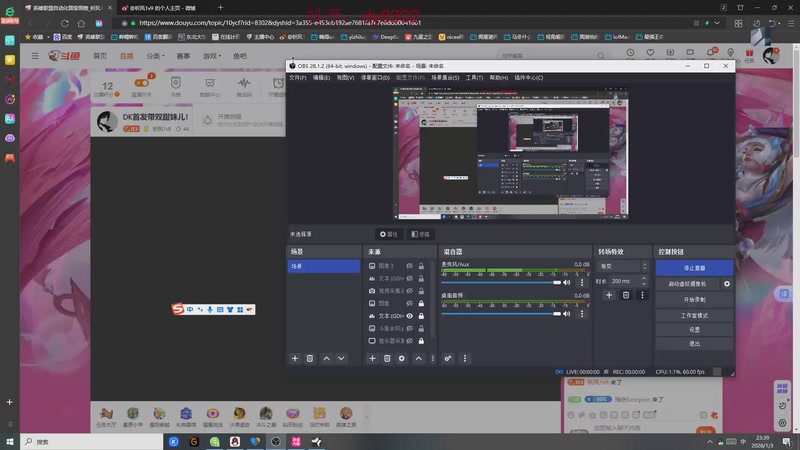Select the 场景 item in Scenes list

tap(324, 266)
